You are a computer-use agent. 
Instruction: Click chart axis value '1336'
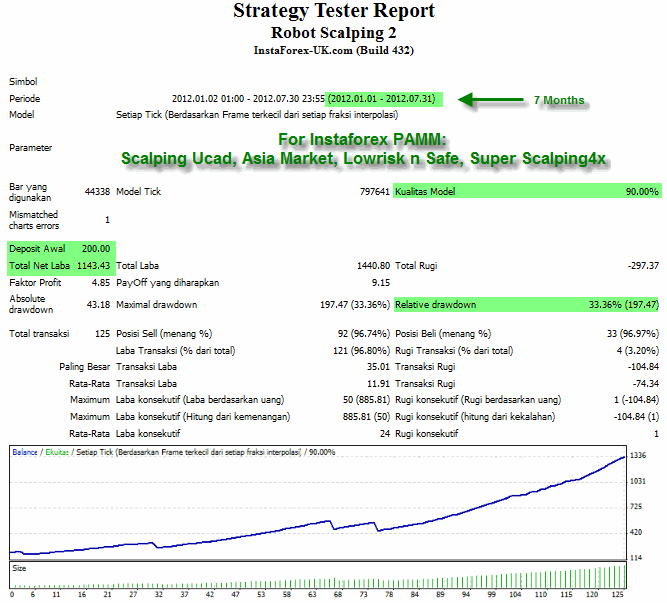tap(638, 456)
